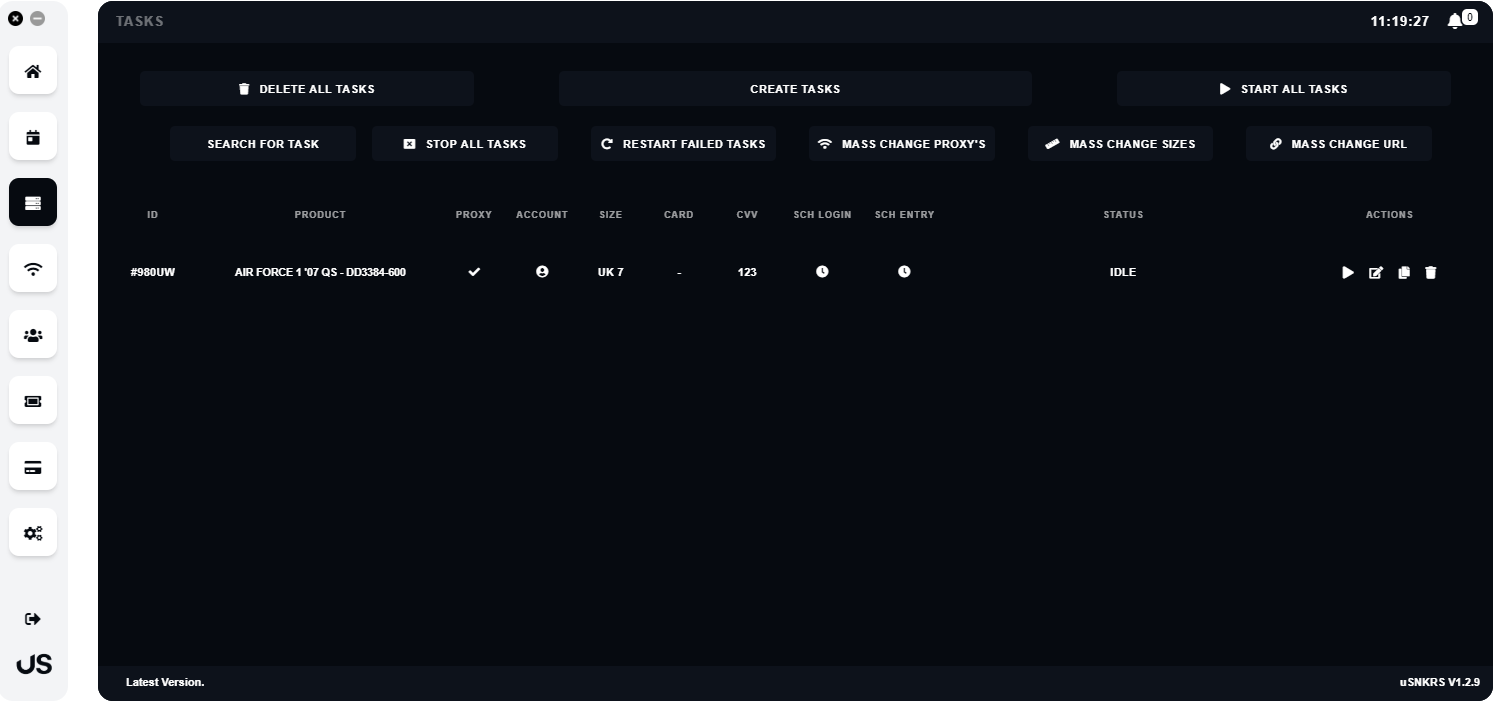Open the credit card sidebar icon
This screenshot has width=1496, height=708.
(33, 467)
